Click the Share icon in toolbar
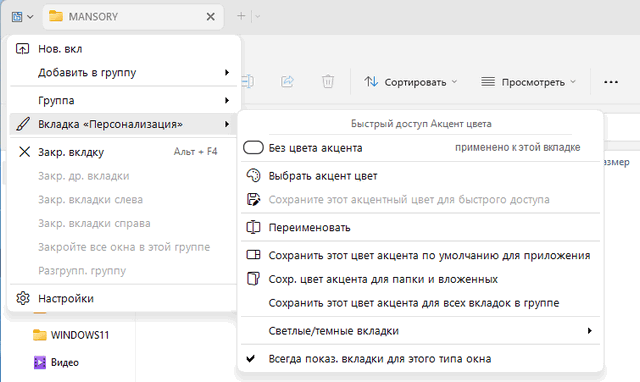Image resolution: width=640 pixels, height=382 pixels. coord(287,81)
